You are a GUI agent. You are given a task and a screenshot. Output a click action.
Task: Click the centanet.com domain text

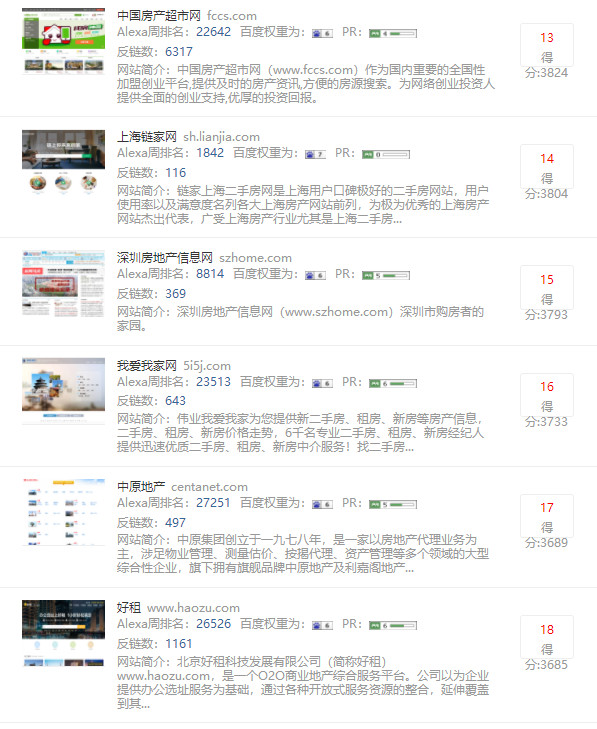click(209, 487)
